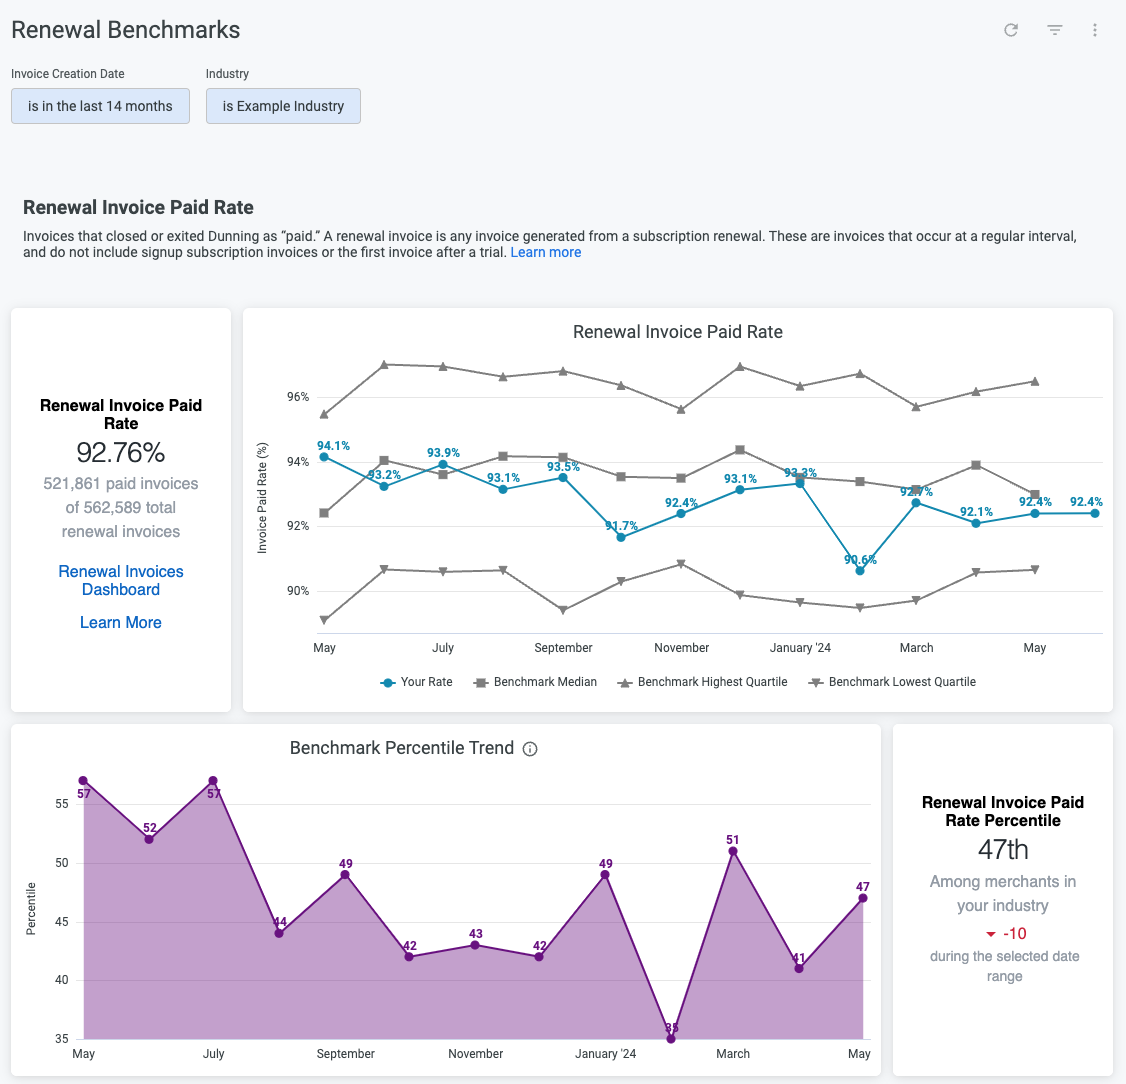Open the filter options icon
This screenshot has width=1126, height=1084.
click(x=1054, y=30)
